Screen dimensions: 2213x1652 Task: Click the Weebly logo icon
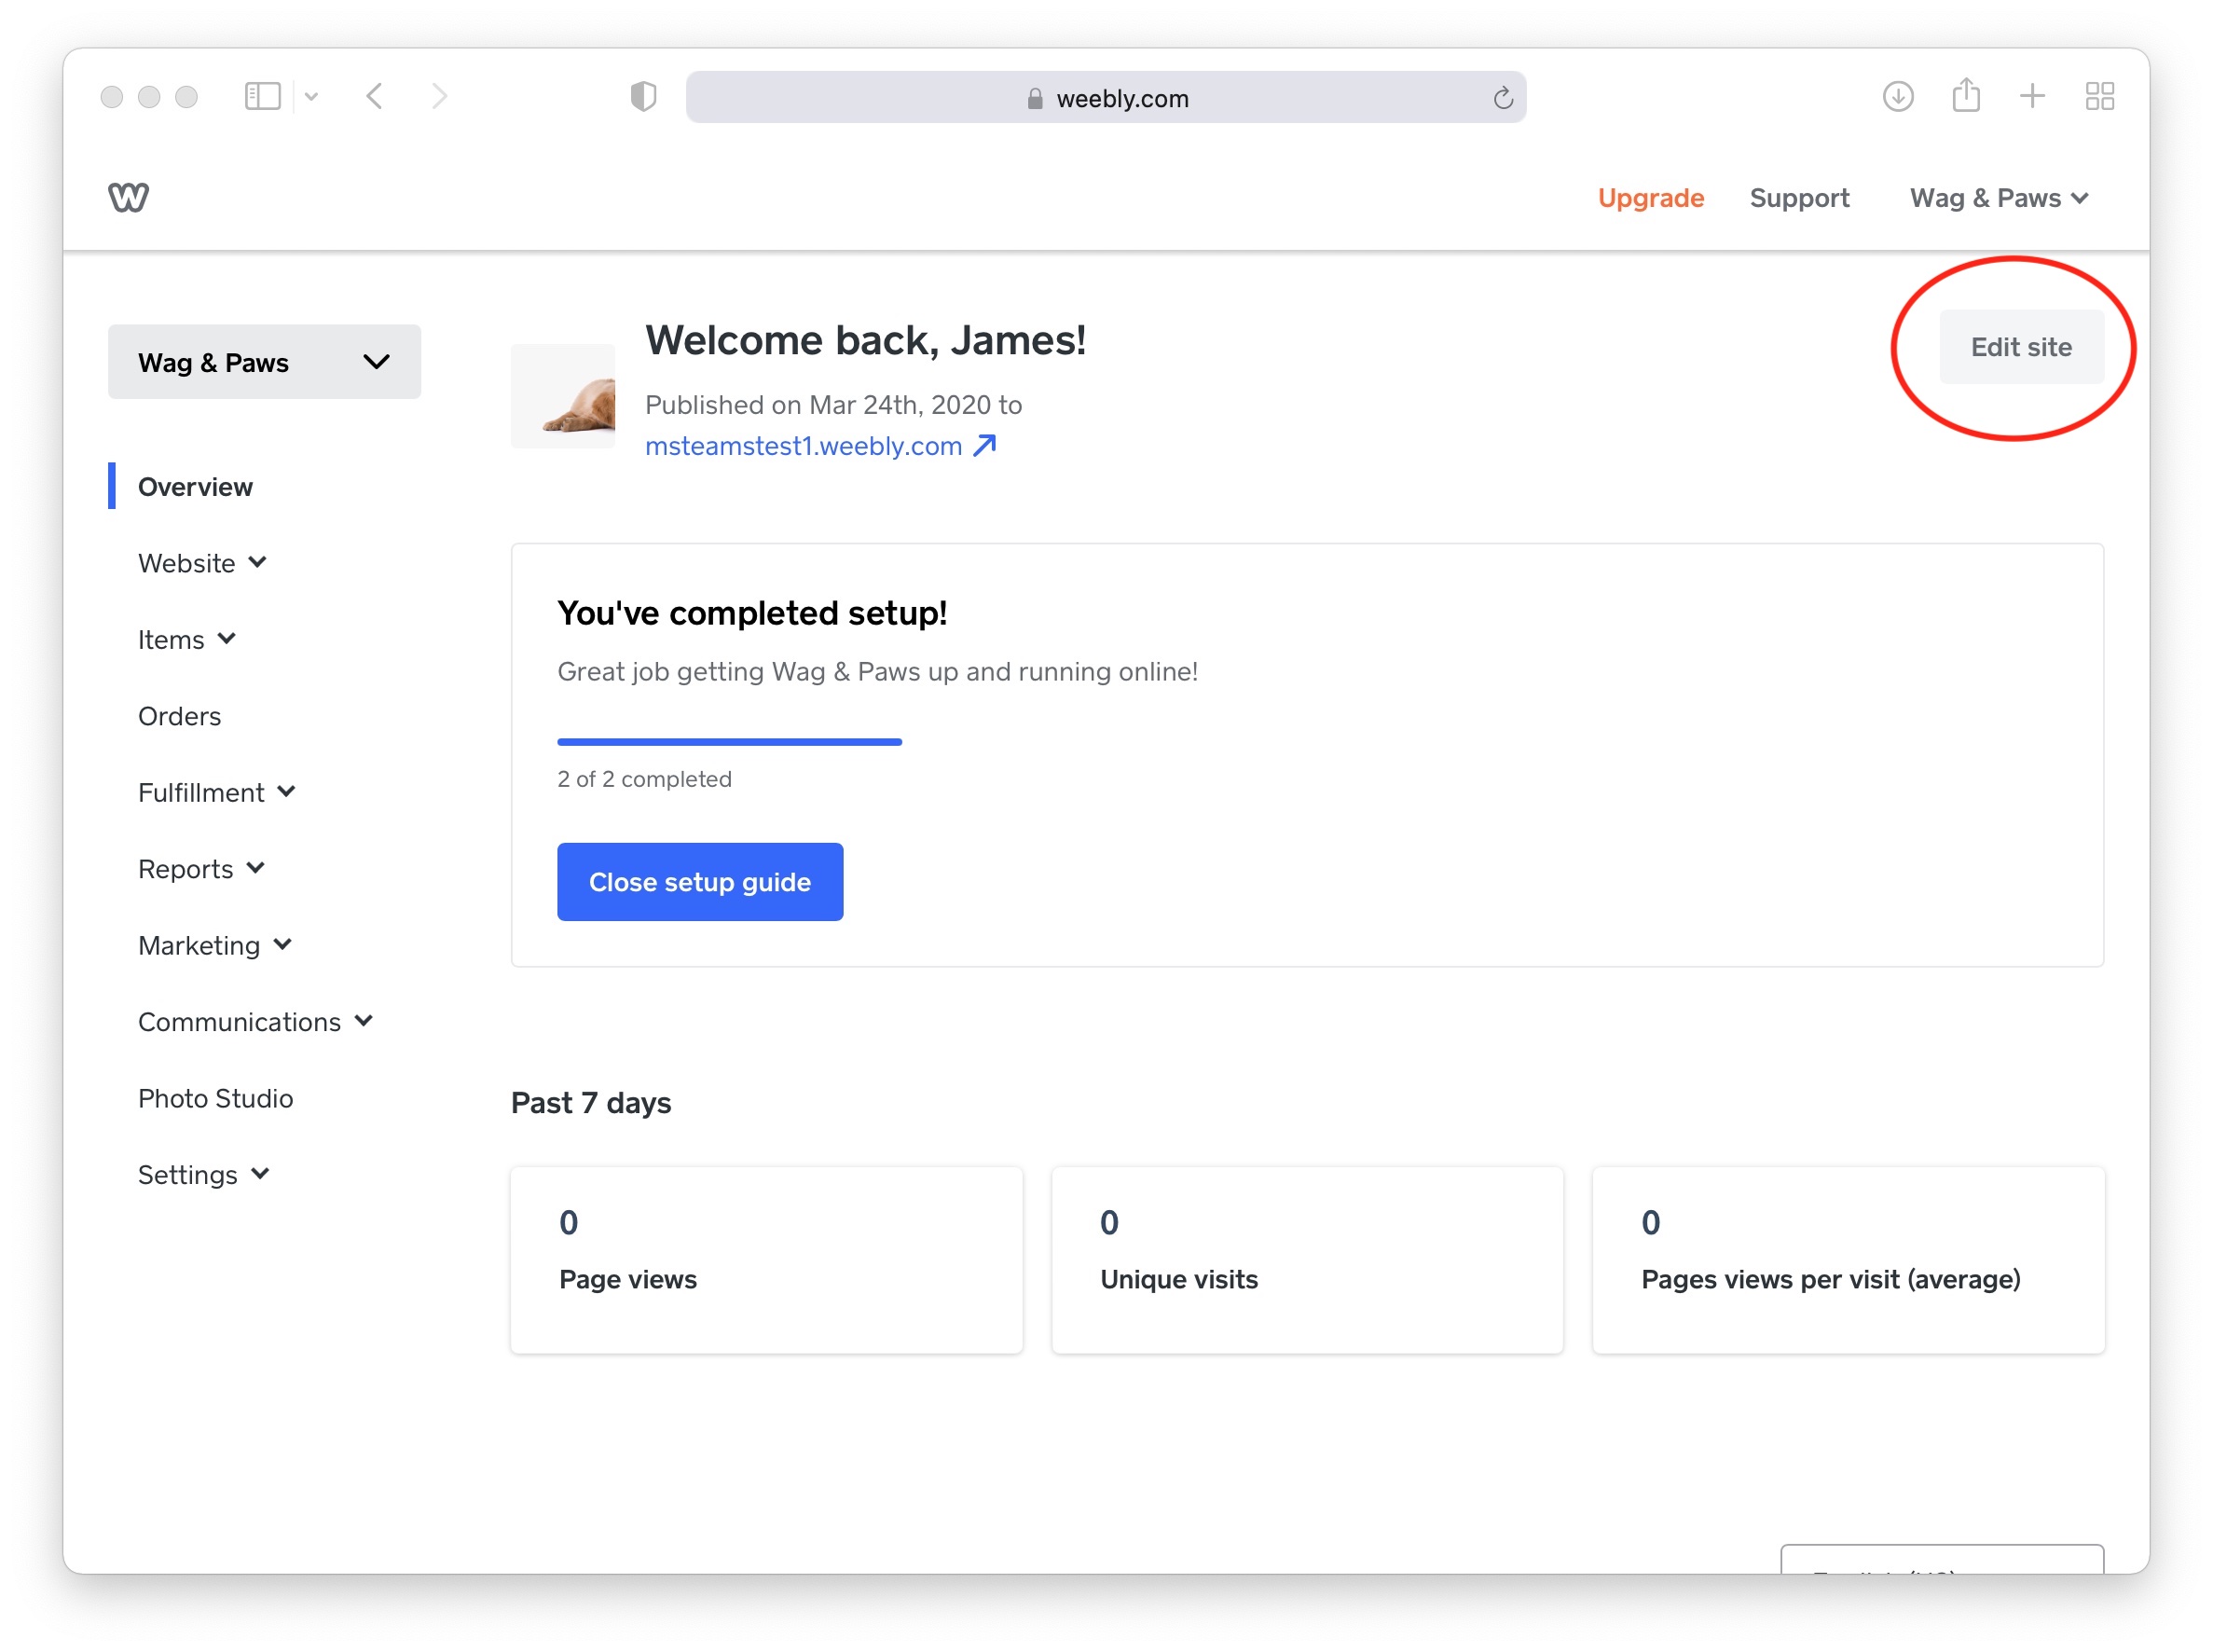(128, 197)
